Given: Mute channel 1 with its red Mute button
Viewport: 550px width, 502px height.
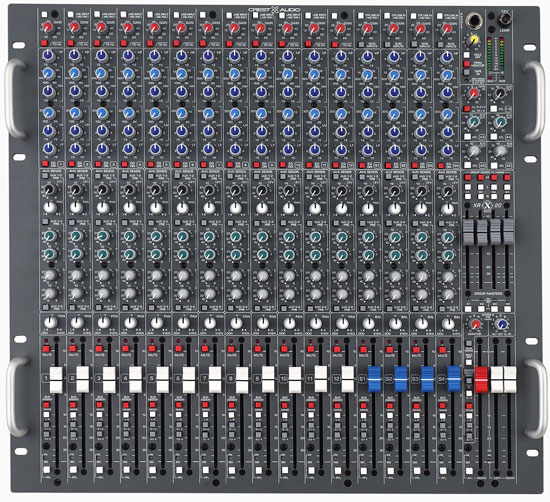Looking at the screenshot, I should tap(46, 349).
